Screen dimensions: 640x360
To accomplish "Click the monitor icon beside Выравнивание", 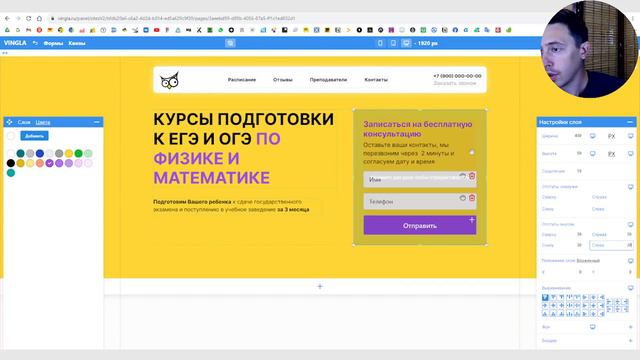I will coord(630,288).
